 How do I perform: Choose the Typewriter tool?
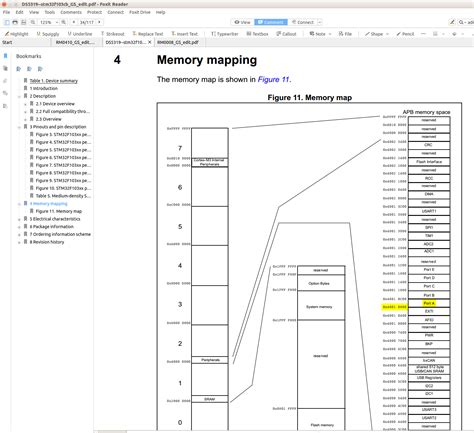[225, 34]
